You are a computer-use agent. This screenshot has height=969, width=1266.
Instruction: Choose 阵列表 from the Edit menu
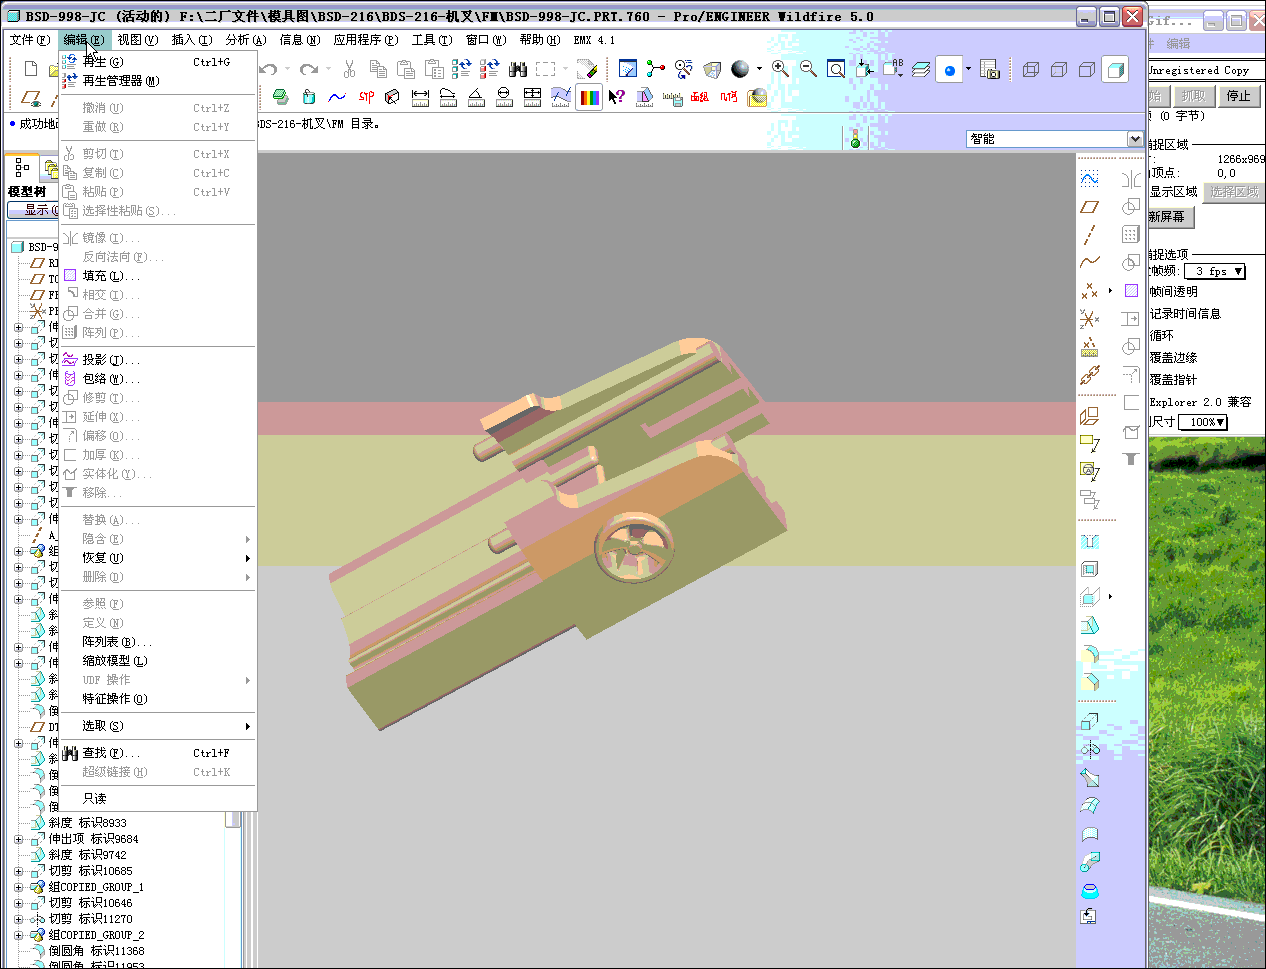tap(157, 642)
